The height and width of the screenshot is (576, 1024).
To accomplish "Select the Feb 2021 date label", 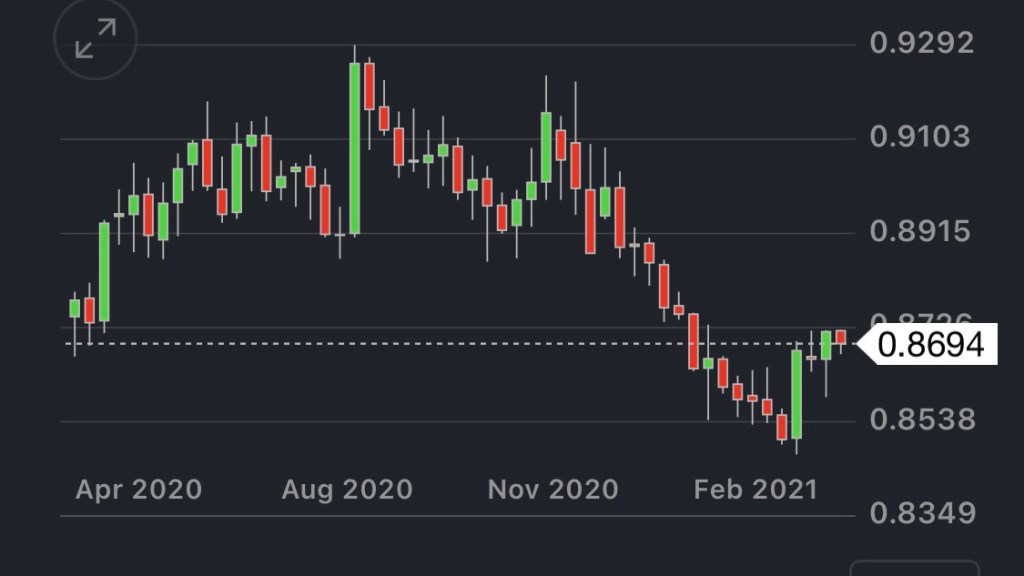I will pyautogui.click(x=756, y=489).
